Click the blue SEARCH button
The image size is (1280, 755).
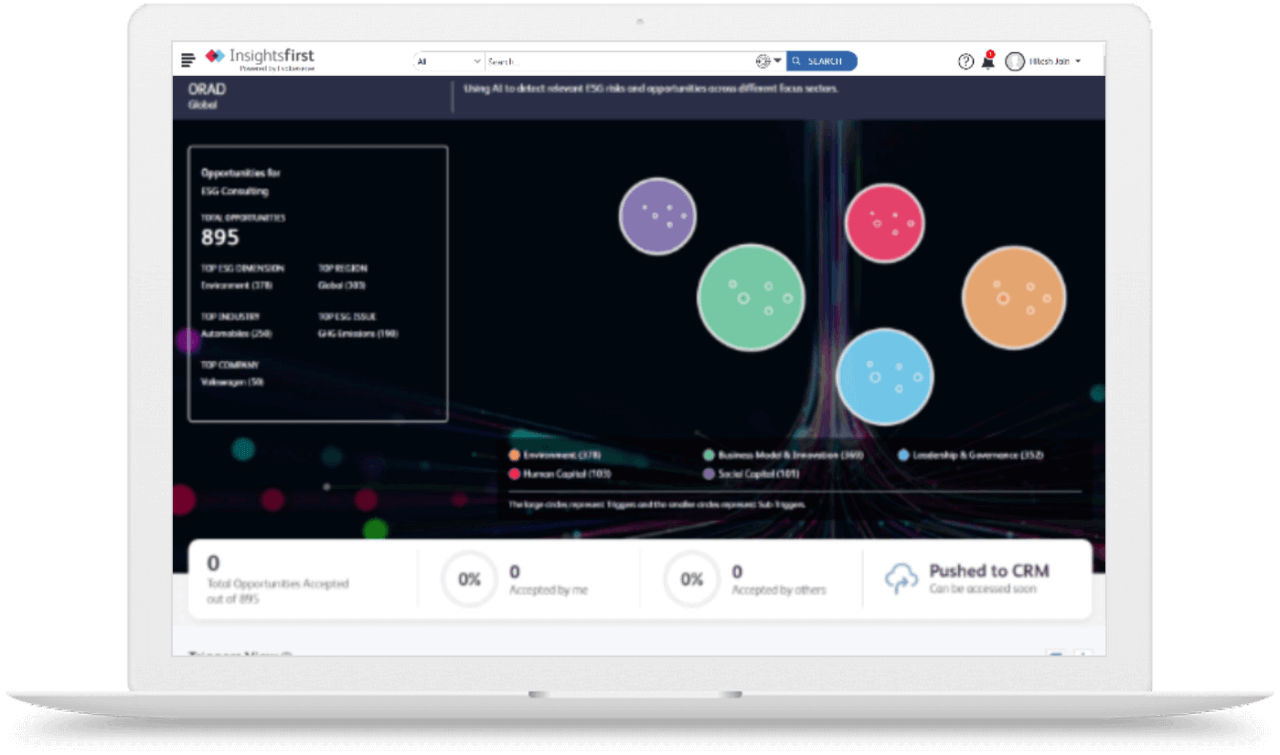822,61
